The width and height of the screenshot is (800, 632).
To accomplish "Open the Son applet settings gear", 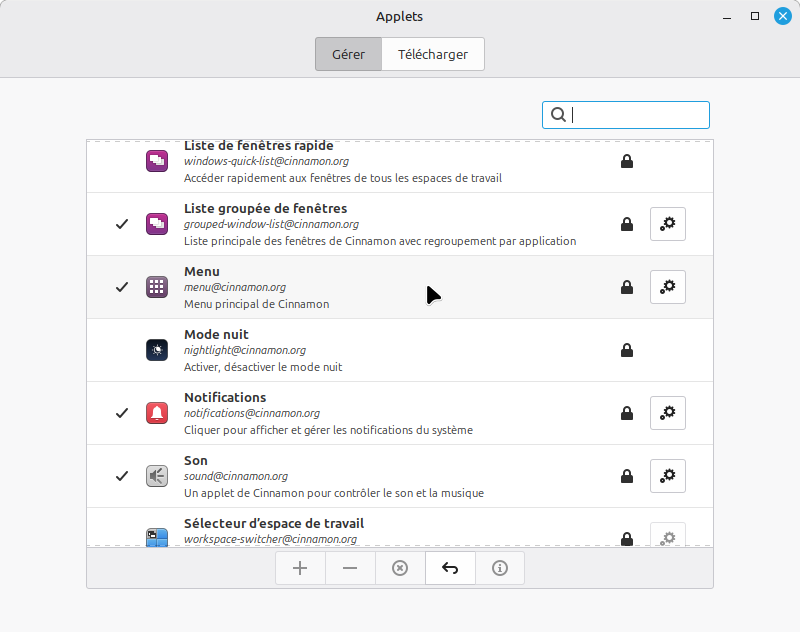I will [x=668, y=476].
